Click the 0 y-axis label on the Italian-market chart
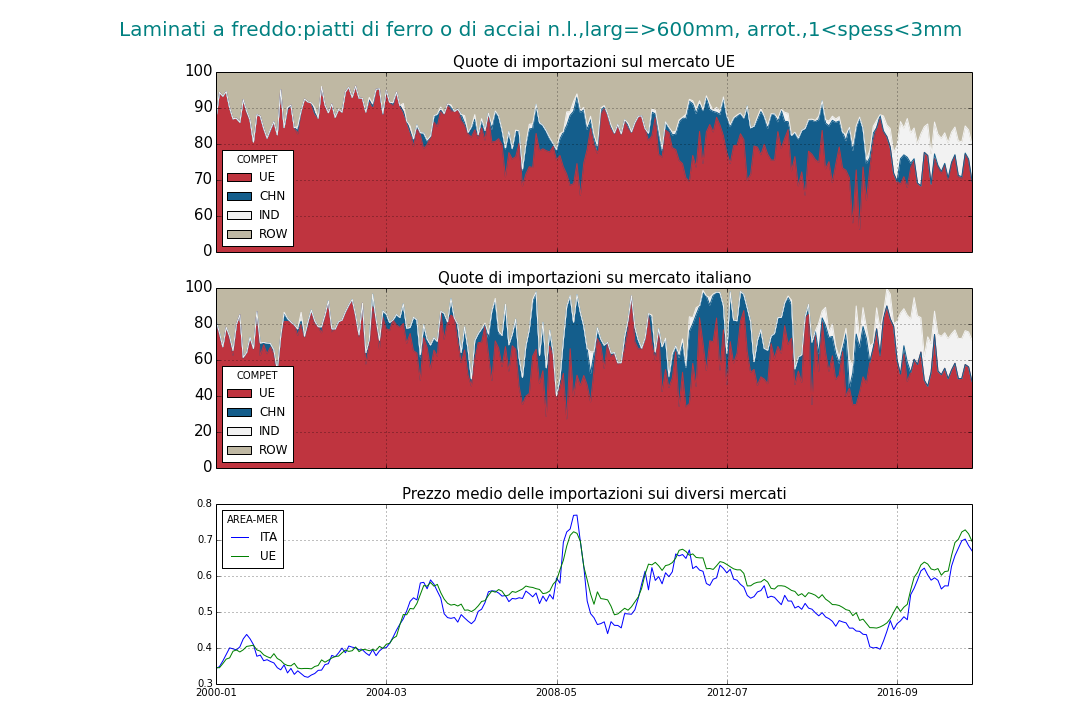Image resolution: width=1080 pixels, height=720 pixels. [x=207, y=466]
